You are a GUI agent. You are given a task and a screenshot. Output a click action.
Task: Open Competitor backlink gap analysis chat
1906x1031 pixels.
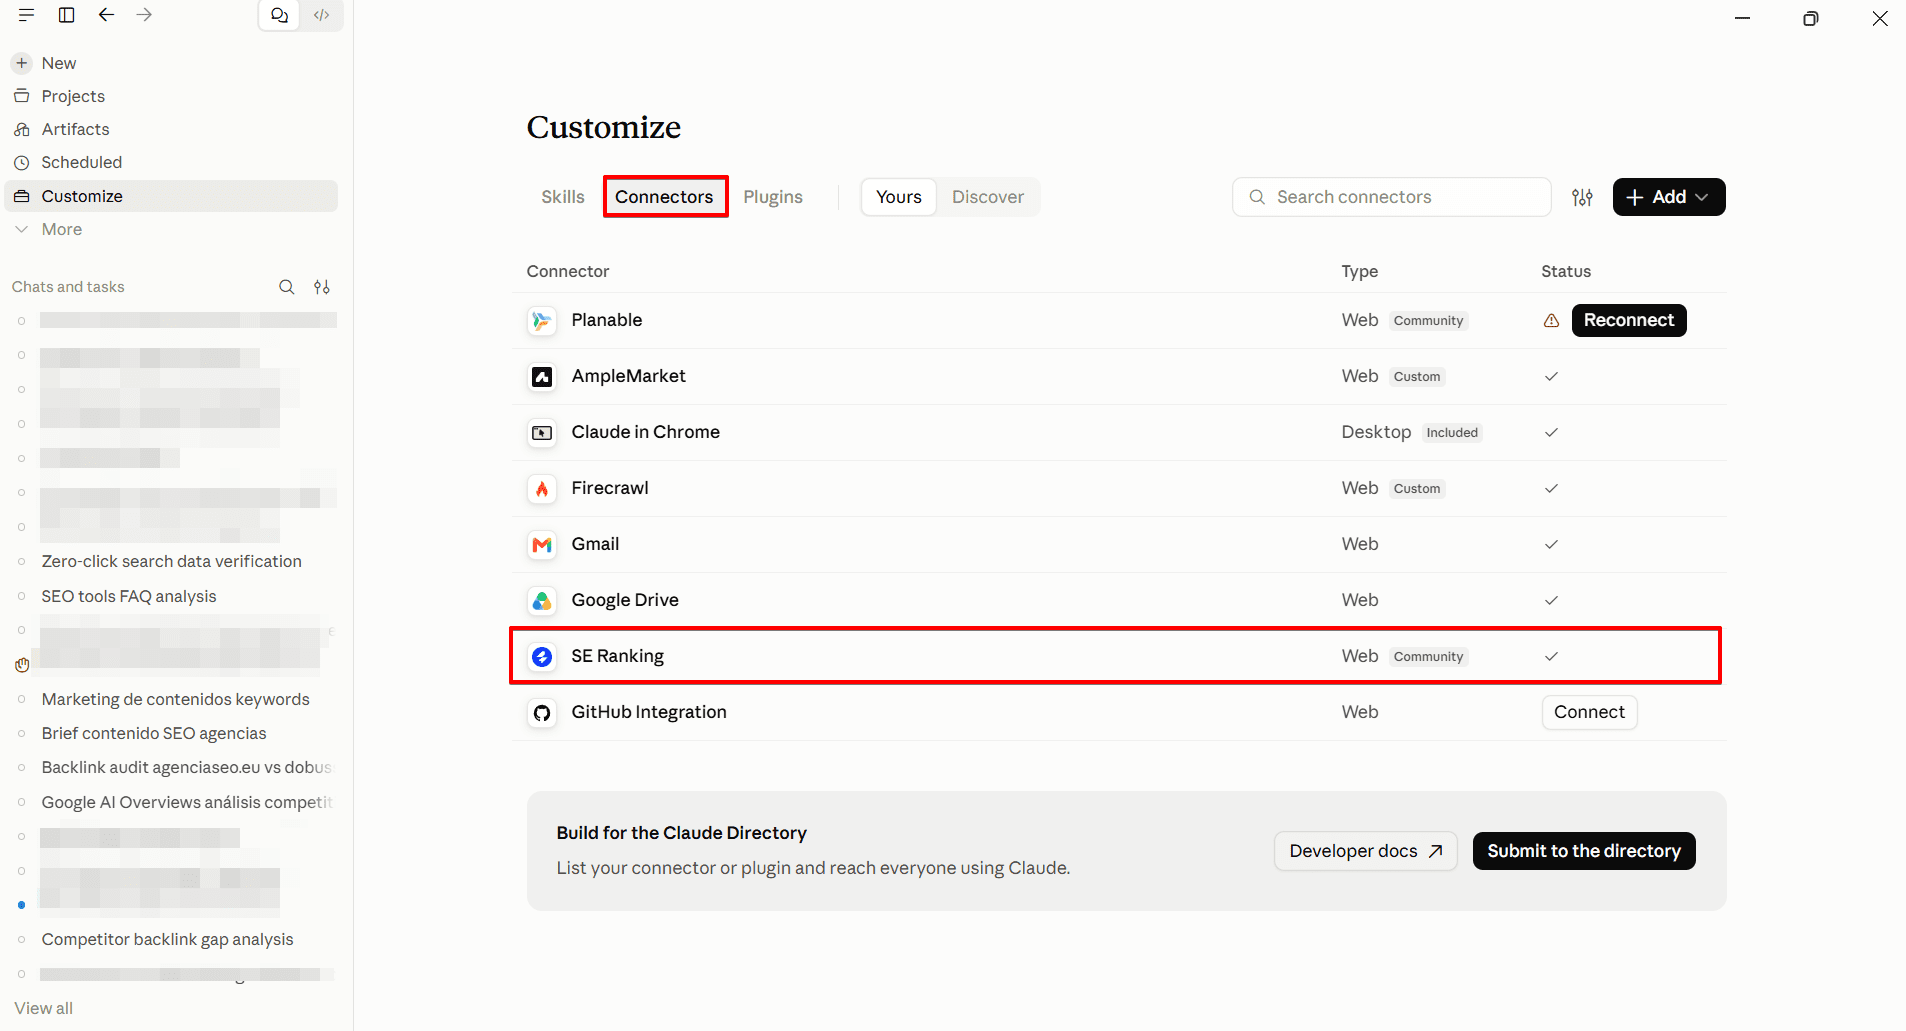[167, 939]
